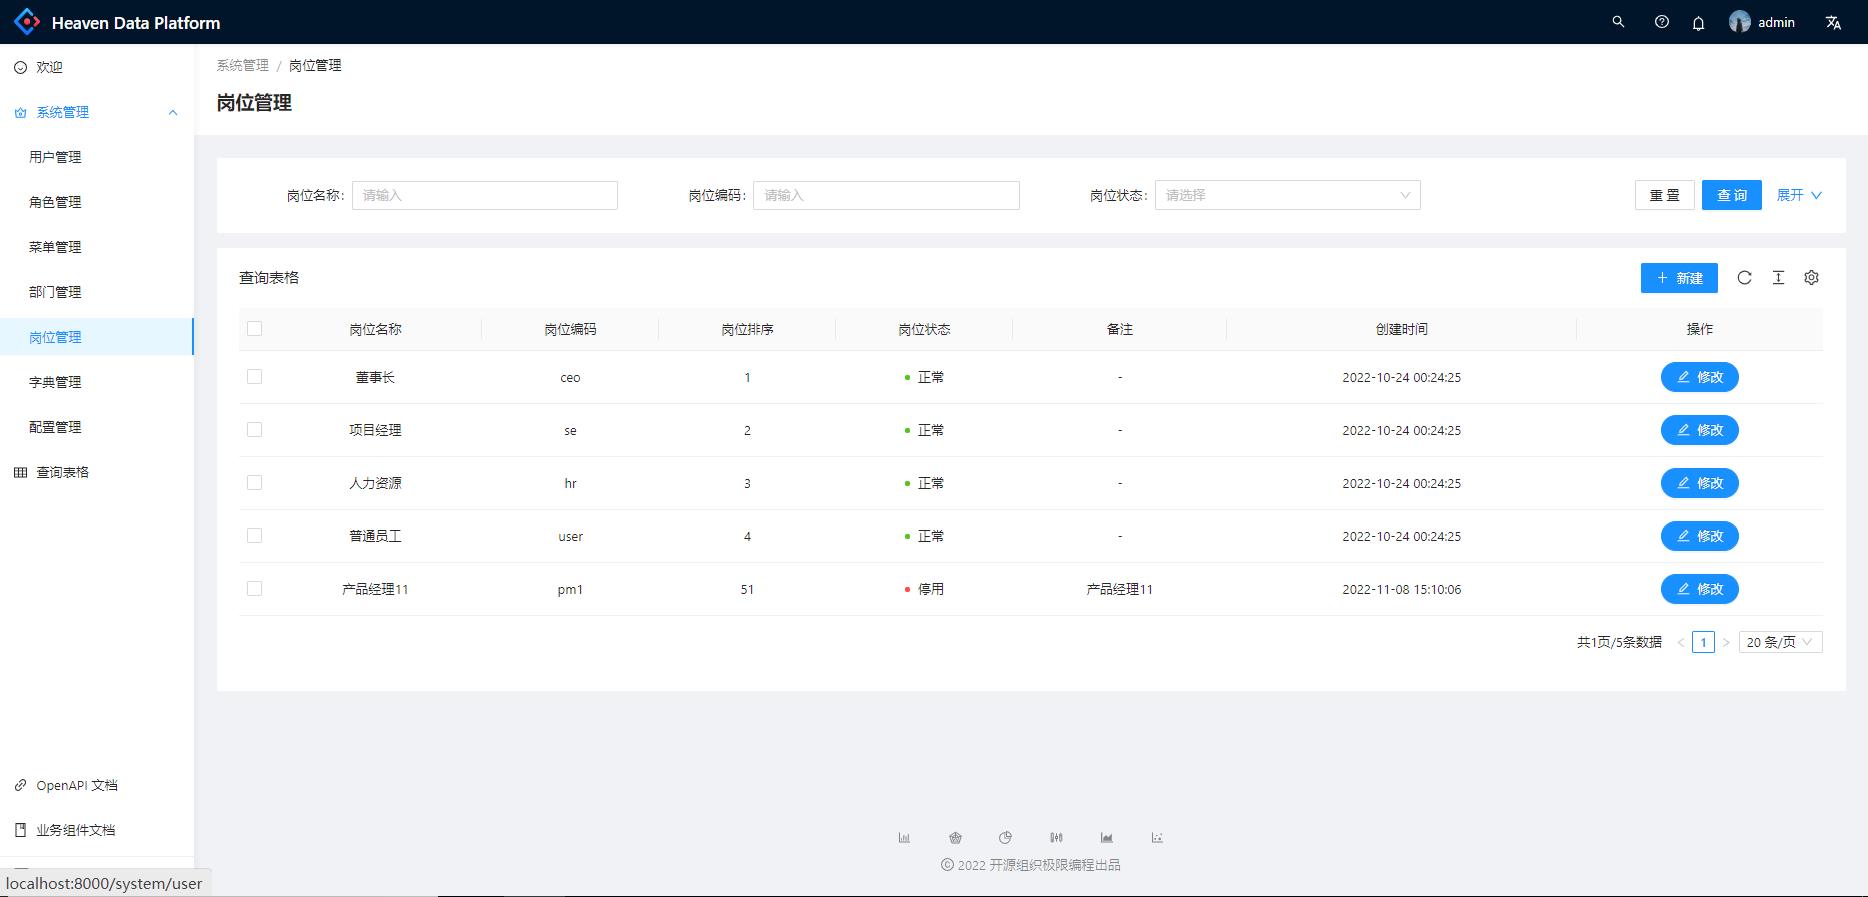Image resolution: width=1868 pixels, height=897 pixels.
Task: Click the Heaven Data Platform logo icon
Action: click(x=27, y=22)
